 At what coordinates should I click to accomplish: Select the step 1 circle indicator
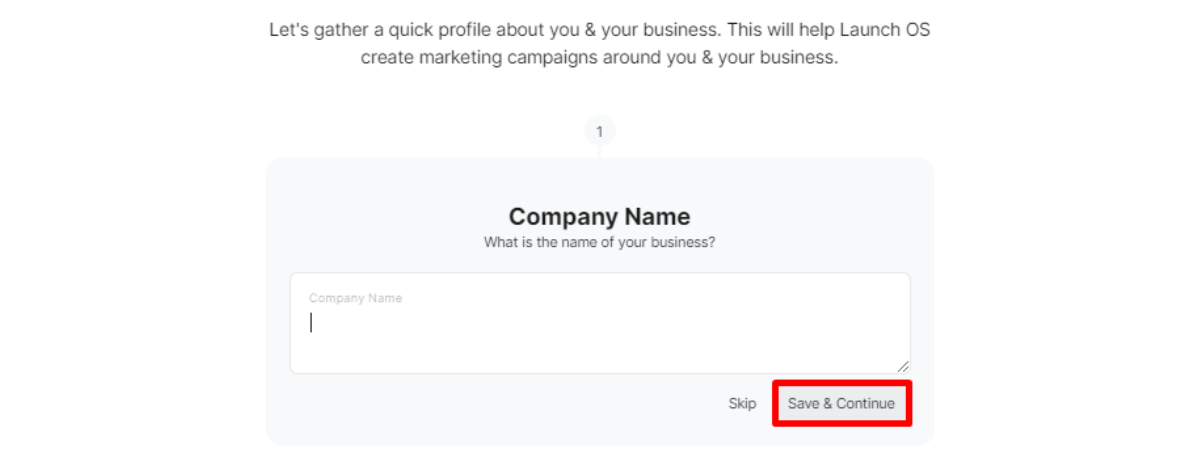600,132
